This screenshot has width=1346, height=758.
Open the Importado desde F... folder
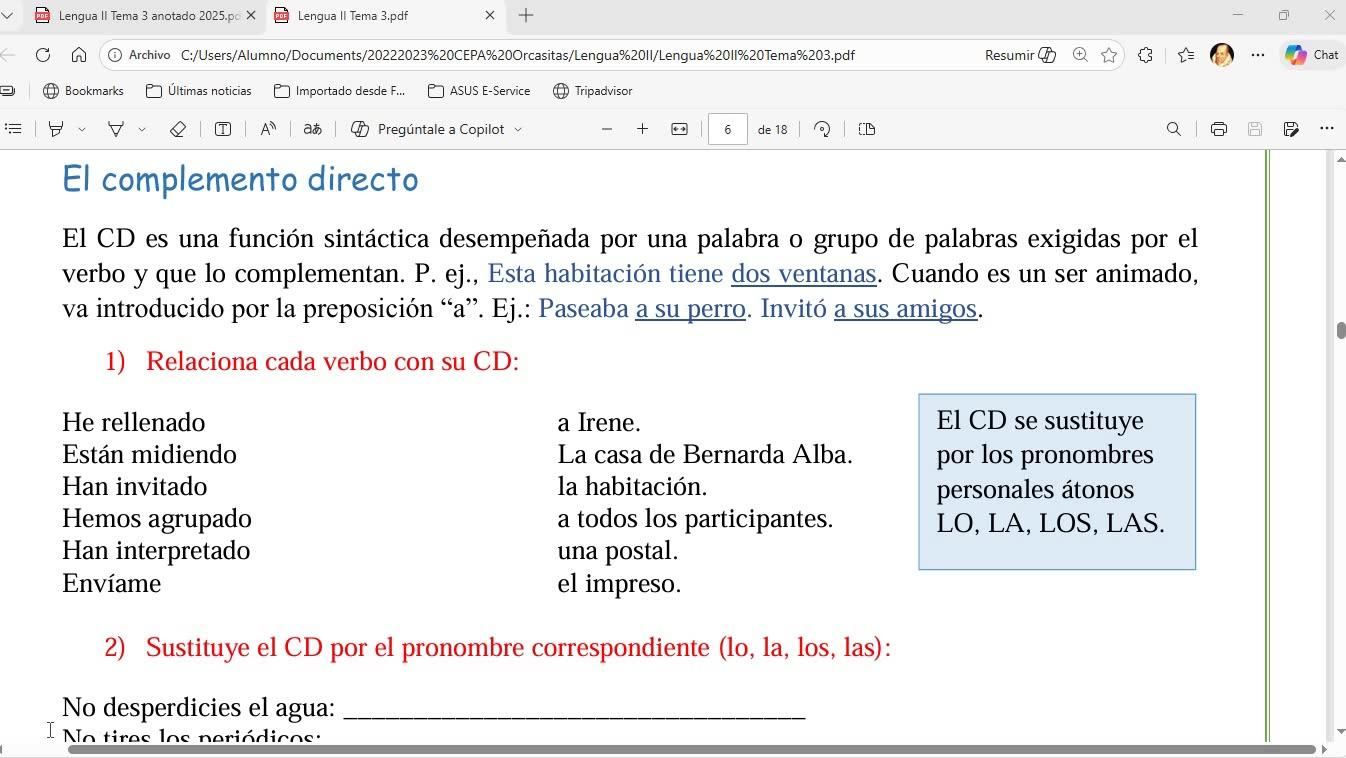[x=340, y=91]
